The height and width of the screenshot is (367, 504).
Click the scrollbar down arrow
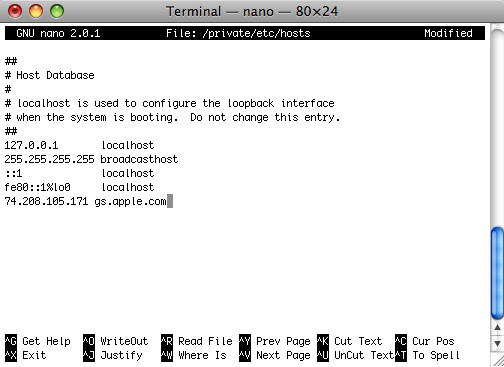(x=497, y=343)
